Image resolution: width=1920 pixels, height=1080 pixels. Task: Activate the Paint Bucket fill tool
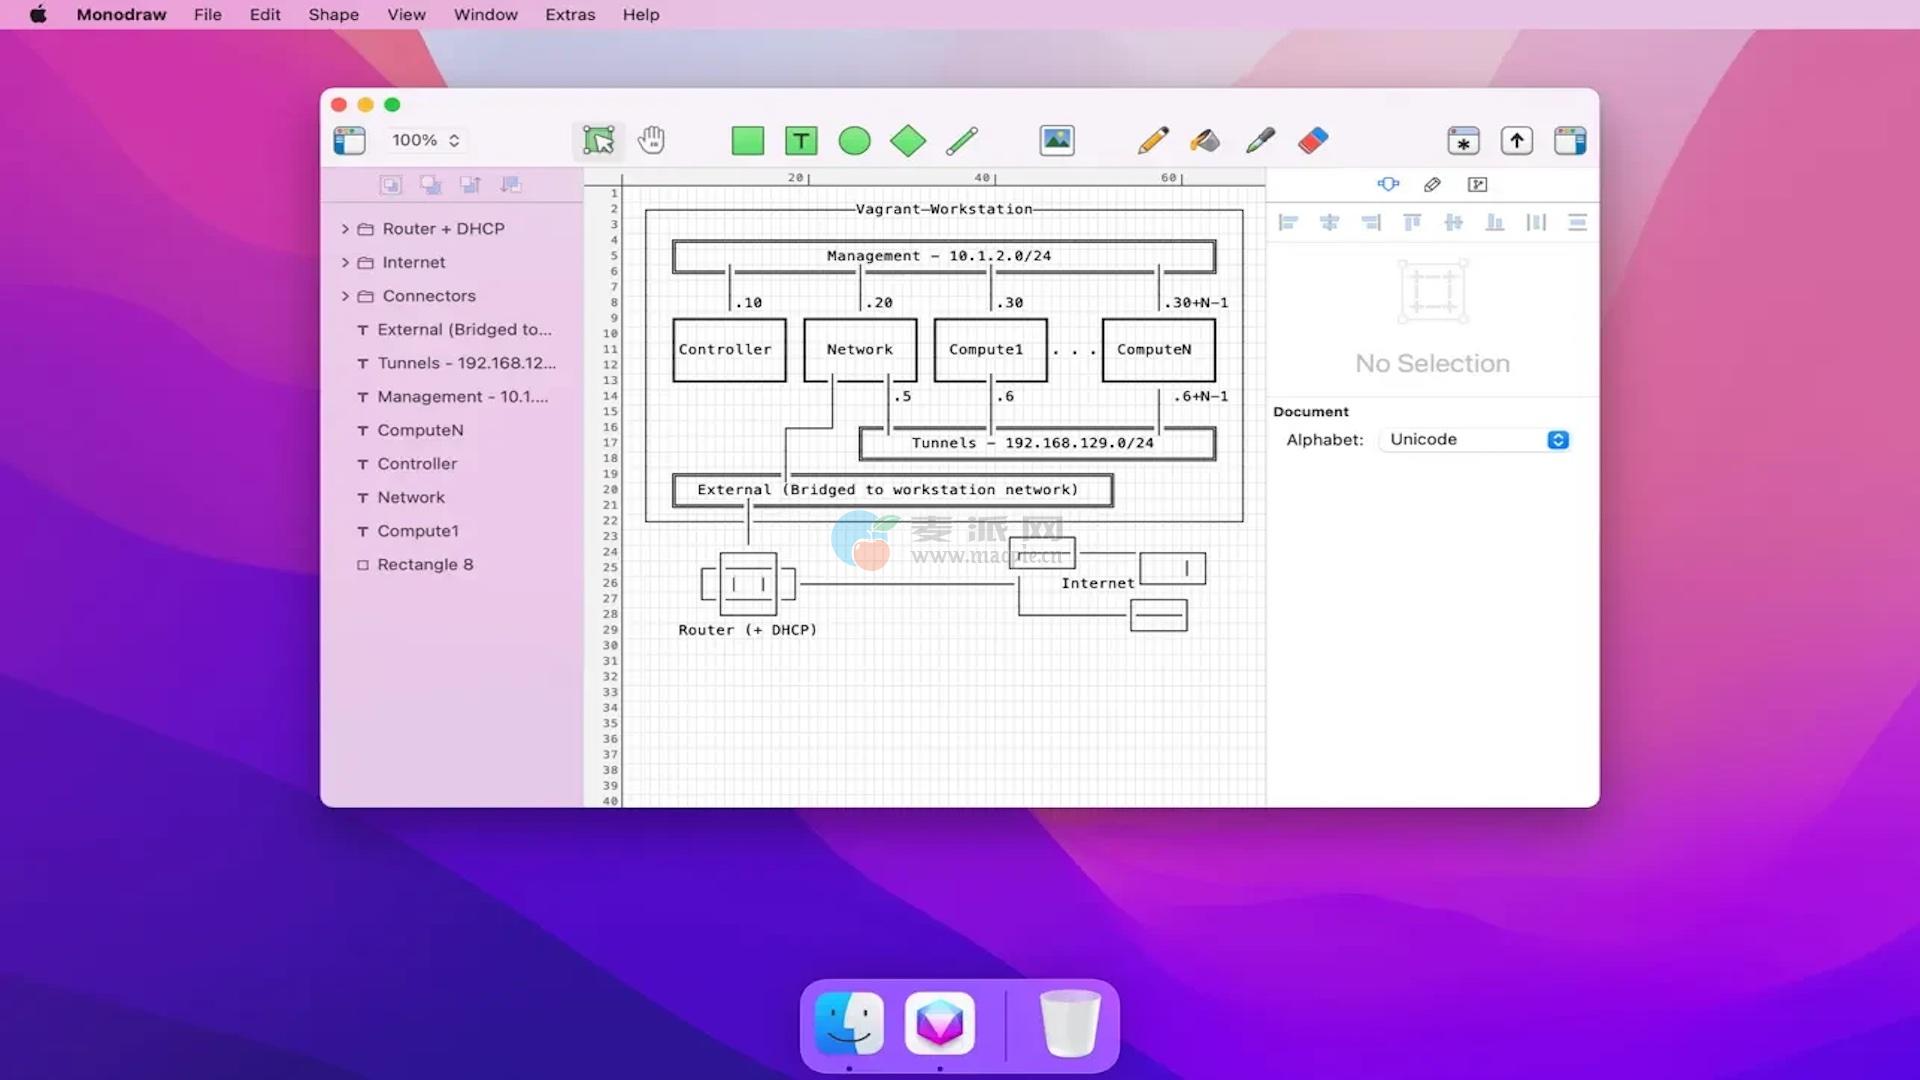click(x=1205, y=141)
